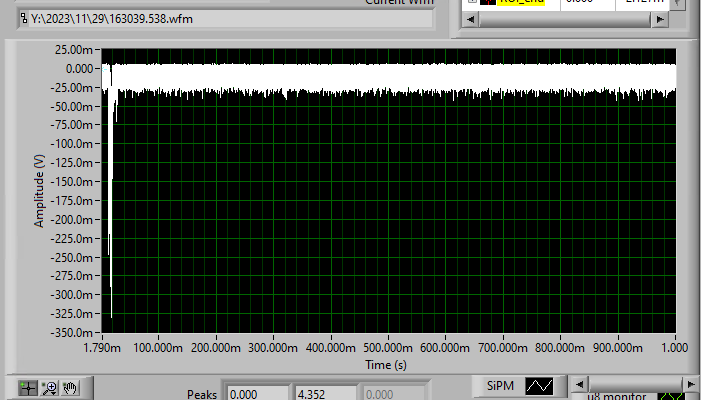Open the graph zoom tool palette
This screenshot has height=400, width=701.
[49, 387]
